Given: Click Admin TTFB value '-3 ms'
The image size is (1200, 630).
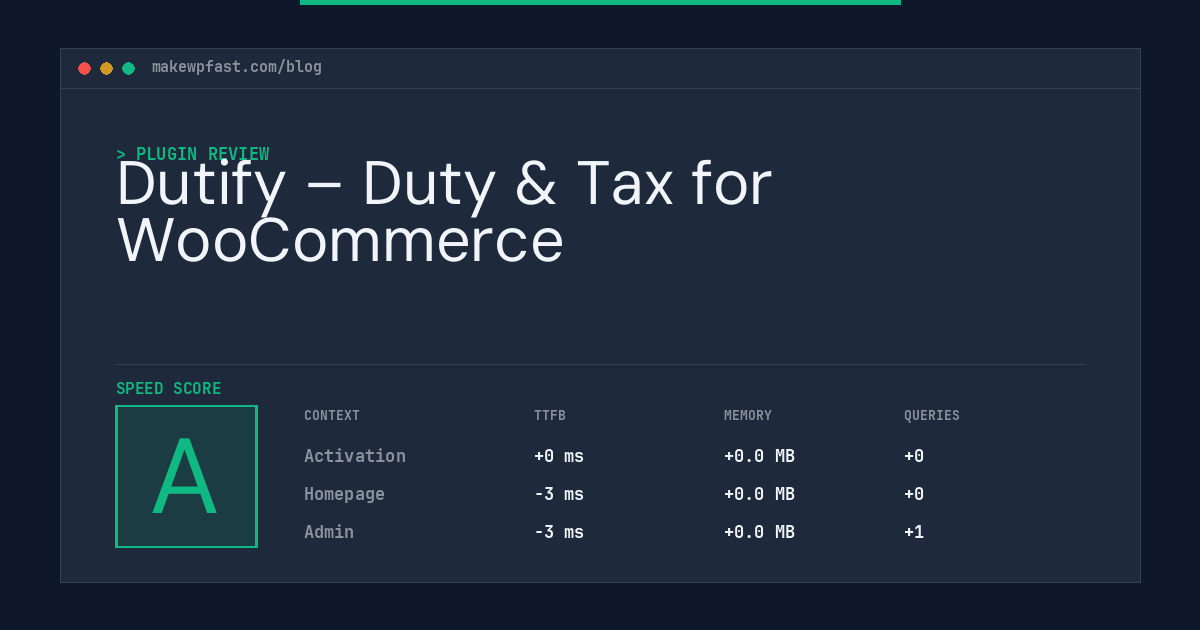Looking at the screenshot, I should click(559, 532).
